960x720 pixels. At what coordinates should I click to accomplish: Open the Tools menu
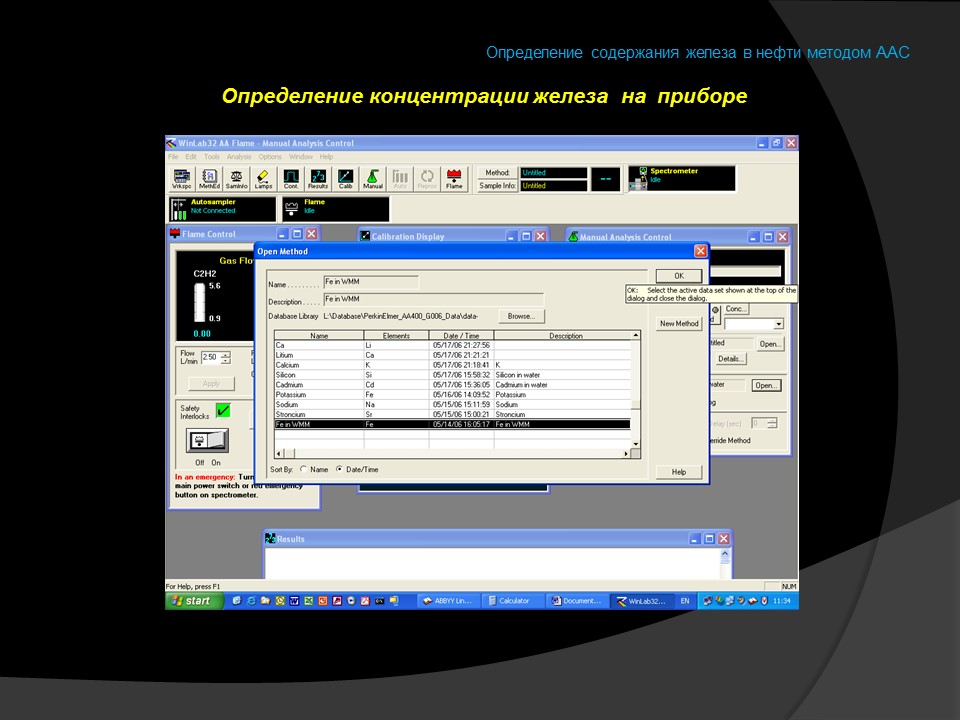pyautogui.click(x=212, y=157)
